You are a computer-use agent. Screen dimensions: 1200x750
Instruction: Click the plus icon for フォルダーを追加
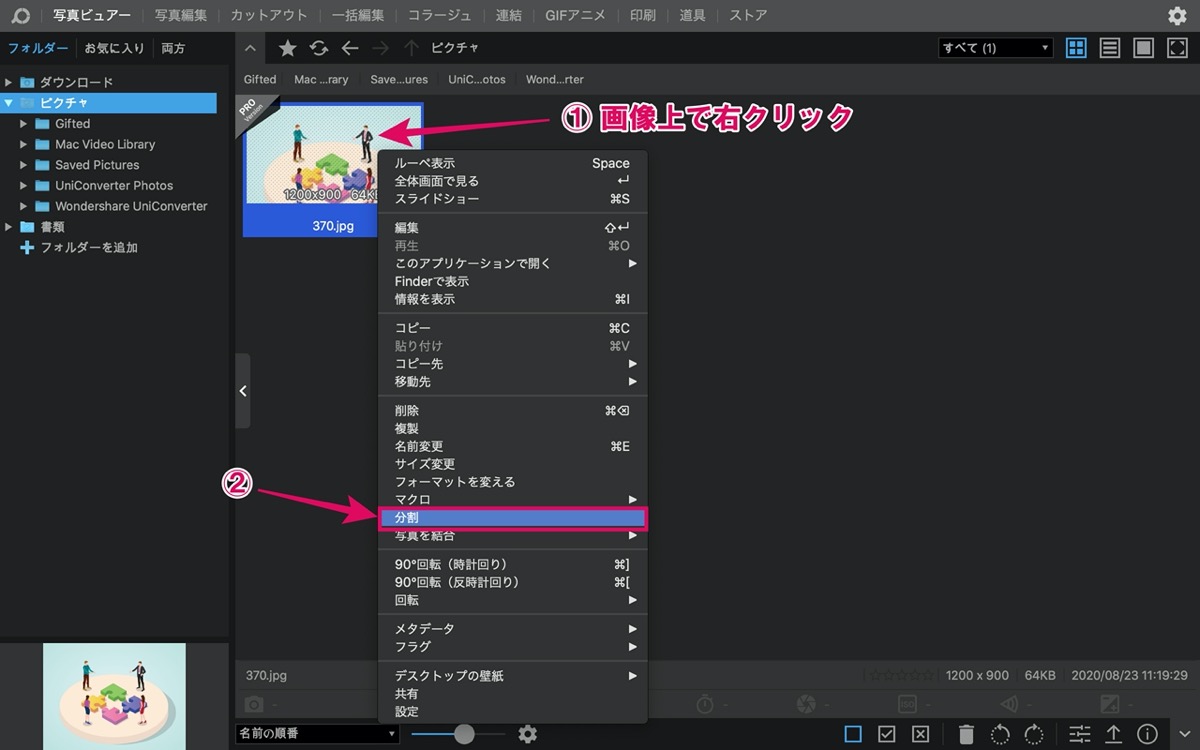pyautogui.click(x=27, y=247)
